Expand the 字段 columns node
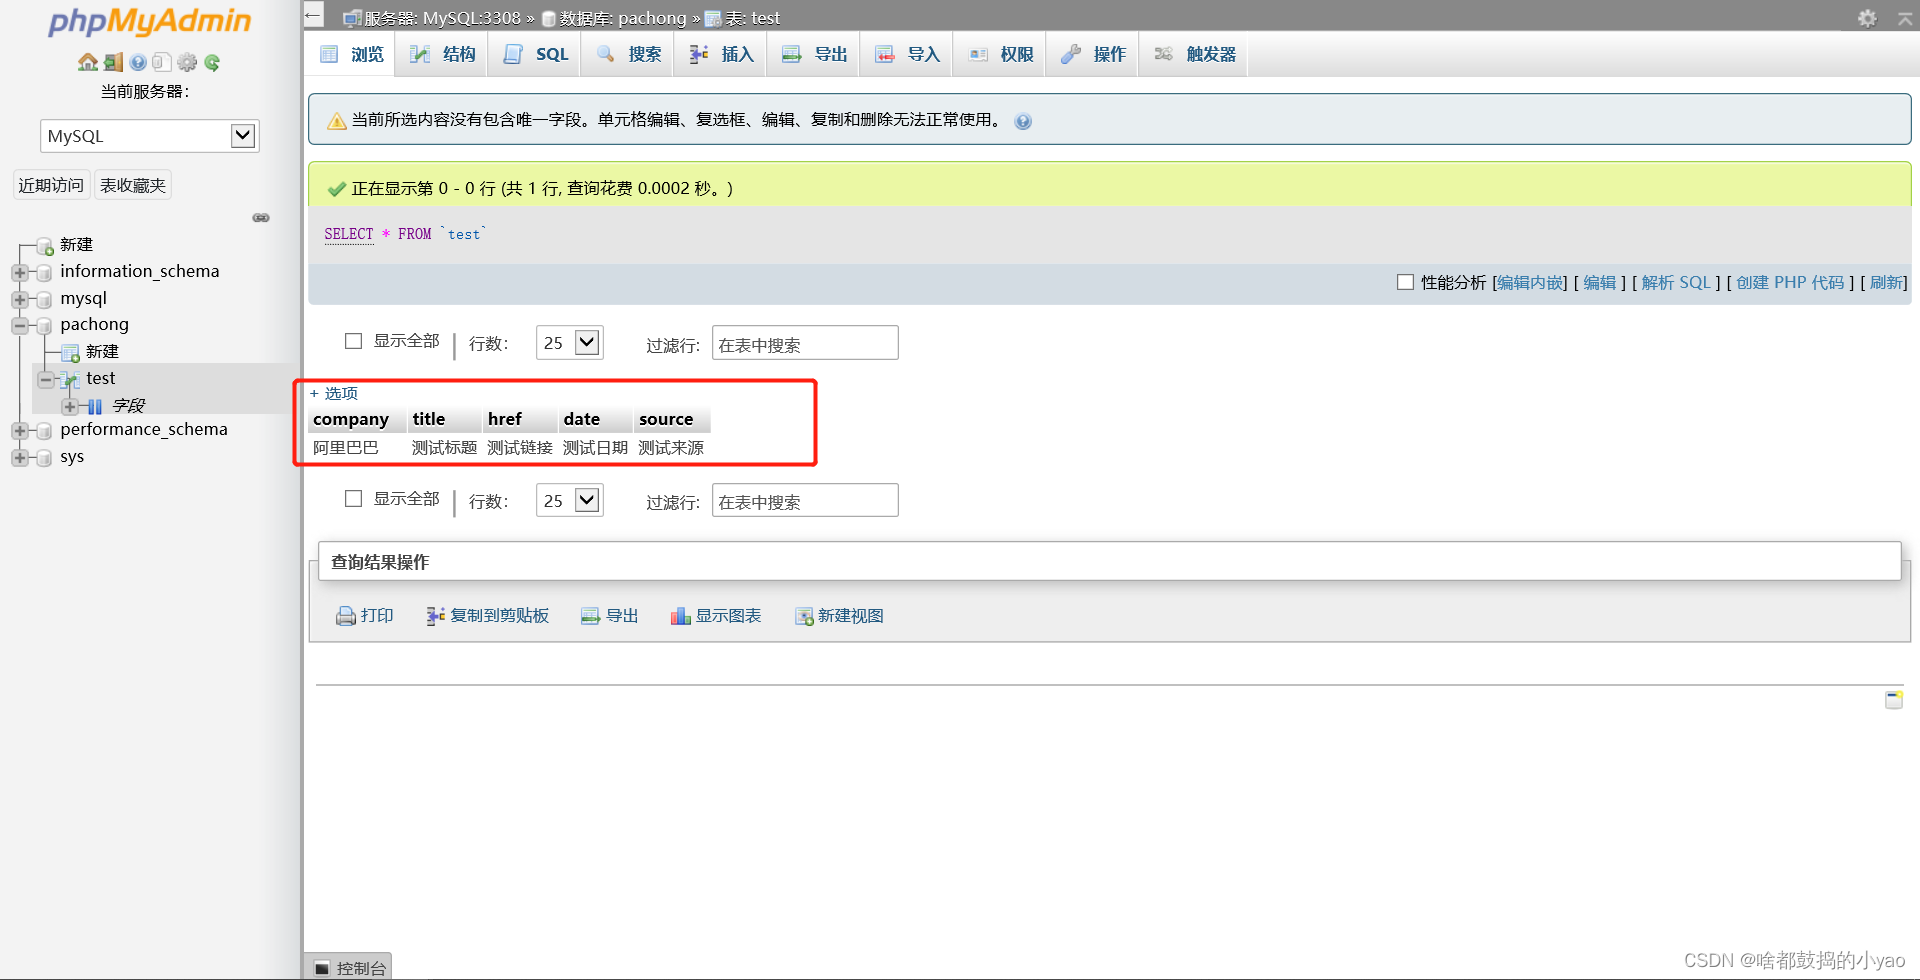Image resolution: width=1920 pixels, height=980 pixels. (x=70, y=406)
